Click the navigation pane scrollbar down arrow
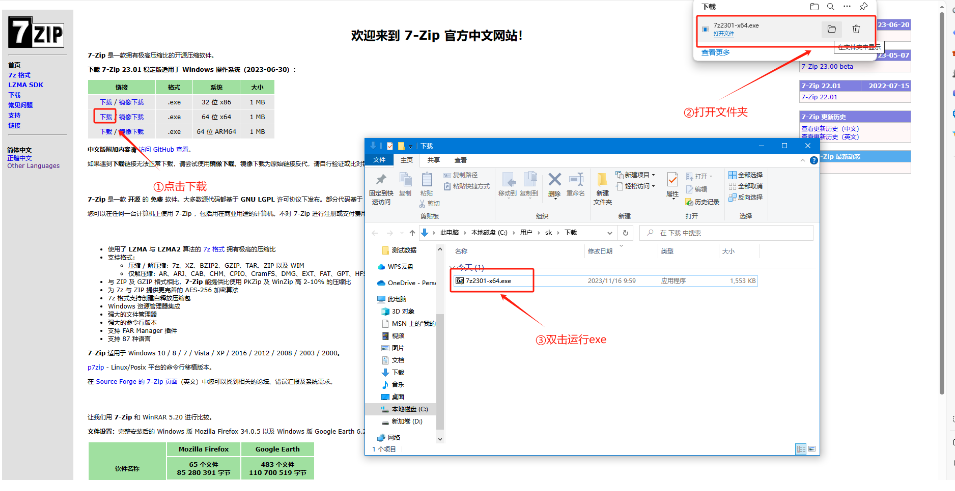 pyautogui.click(x=441, y=438)
